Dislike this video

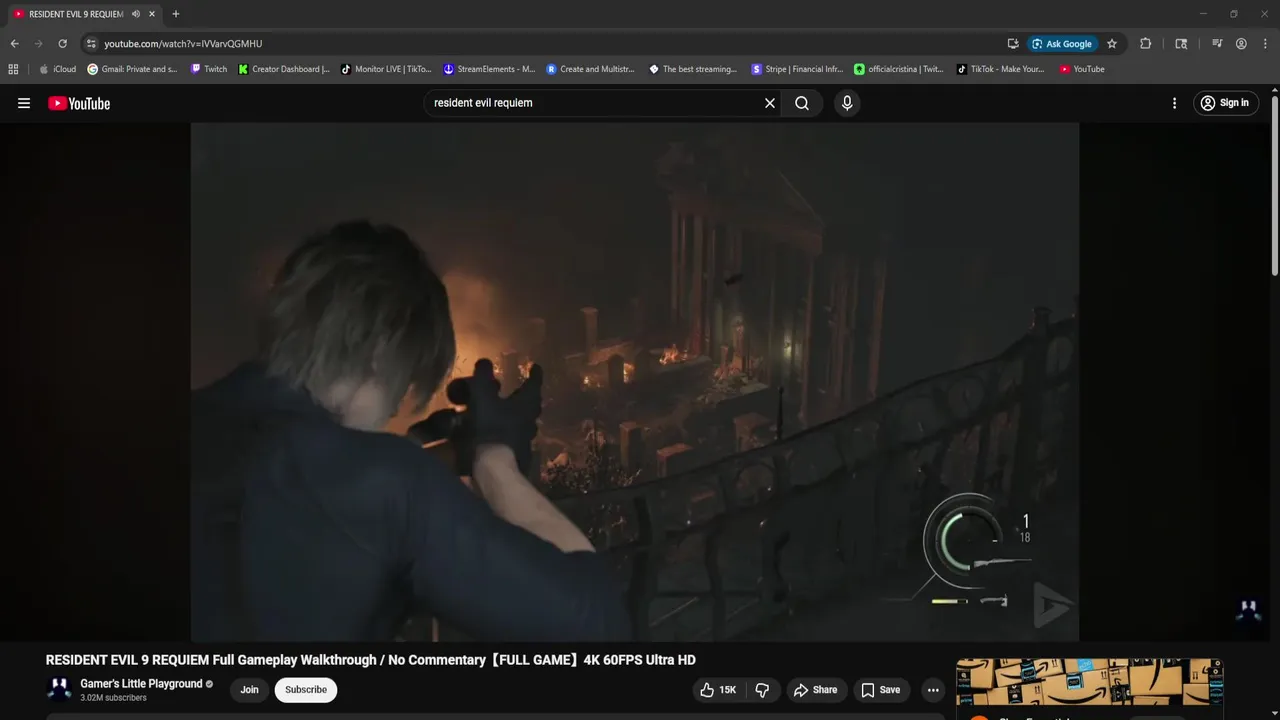point(763,690)
